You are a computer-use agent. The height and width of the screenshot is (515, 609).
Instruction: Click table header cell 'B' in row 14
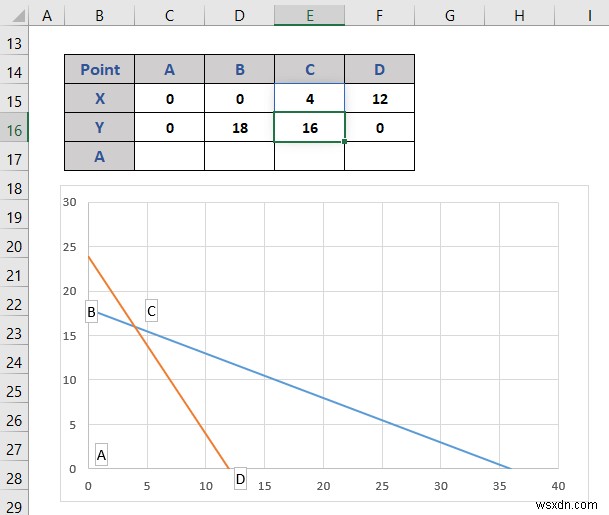click(239, 69)
